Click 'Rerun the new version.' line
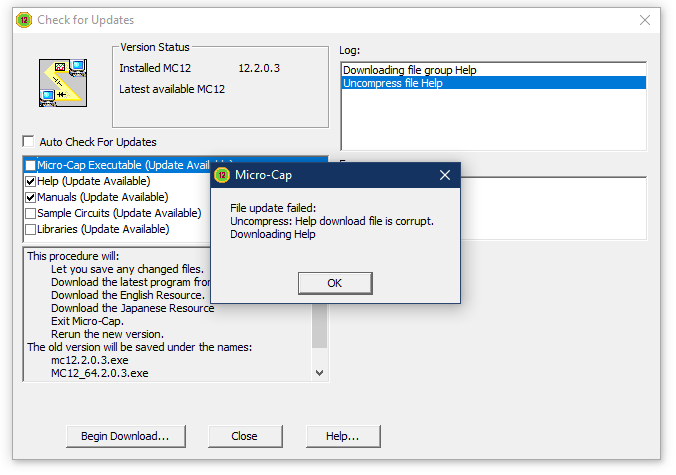The width and height of the screenshot is (676, 475). click(x=107, y=334)
